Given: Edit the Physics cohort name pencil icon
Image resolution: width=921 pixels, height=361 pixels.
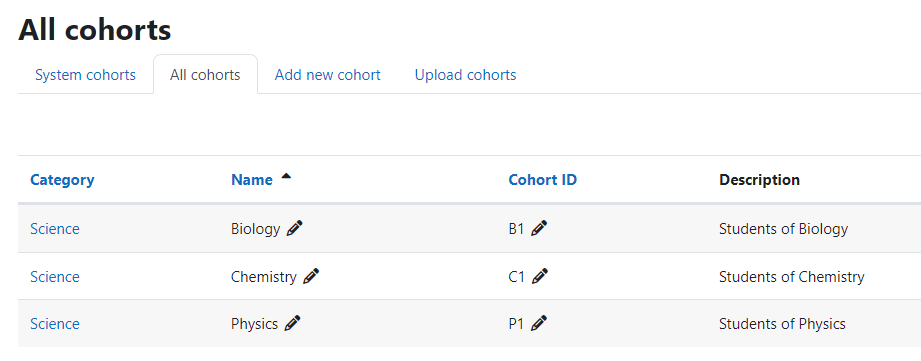Looking at the screenshot, I should click(x=293, y=323).
